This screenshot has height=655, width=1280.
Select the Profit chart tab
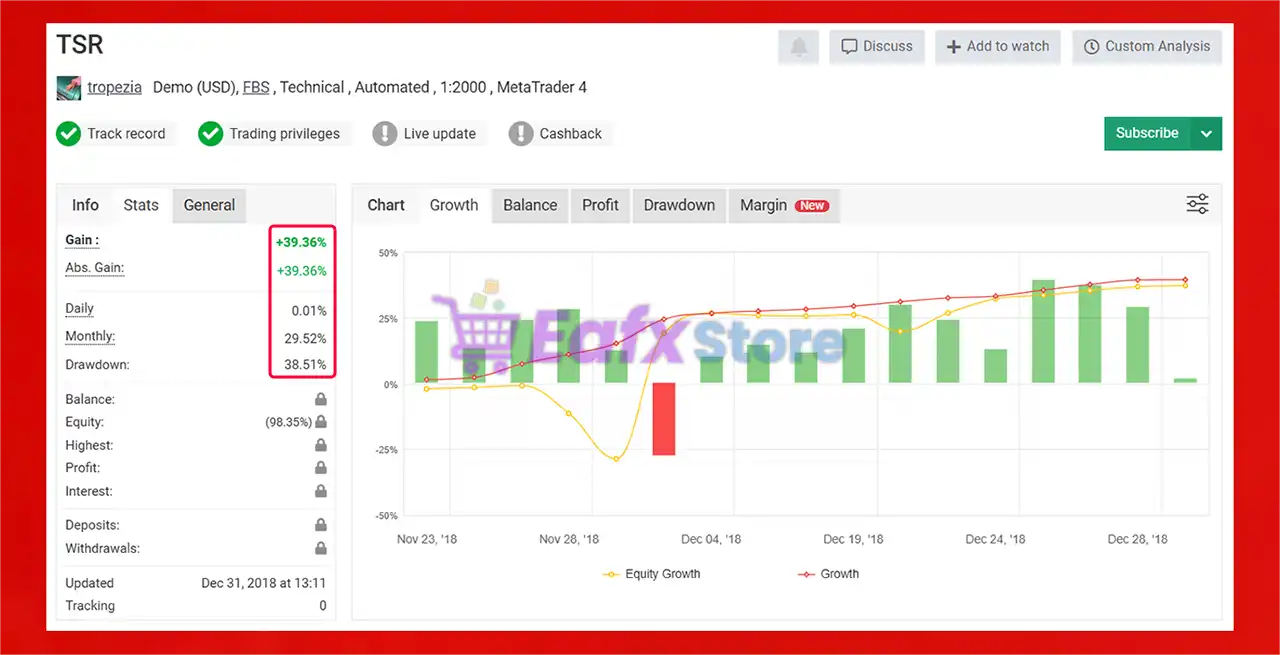pyautogui.click(x=600, y=205)
